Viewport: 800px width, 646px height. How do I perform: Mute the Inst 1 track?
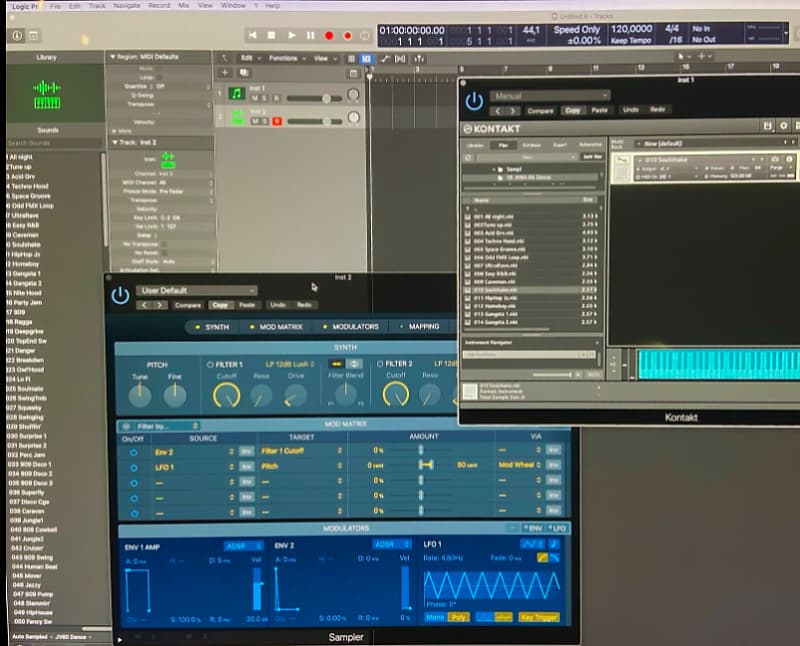pos(254,97)
